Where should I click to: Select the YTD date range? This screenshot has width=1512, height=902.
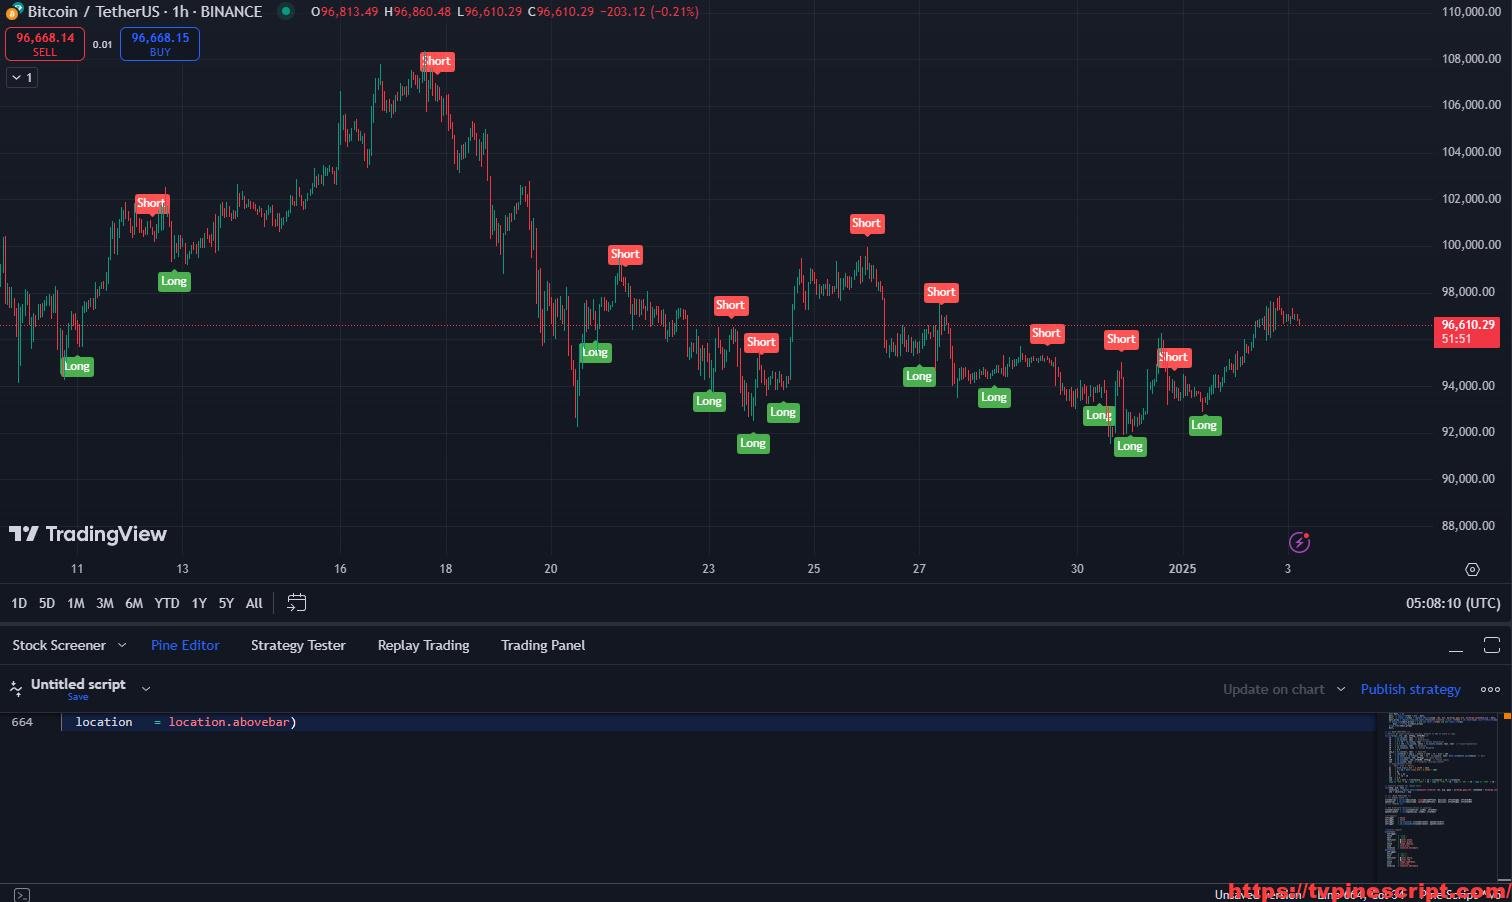[x=167, y=603]
